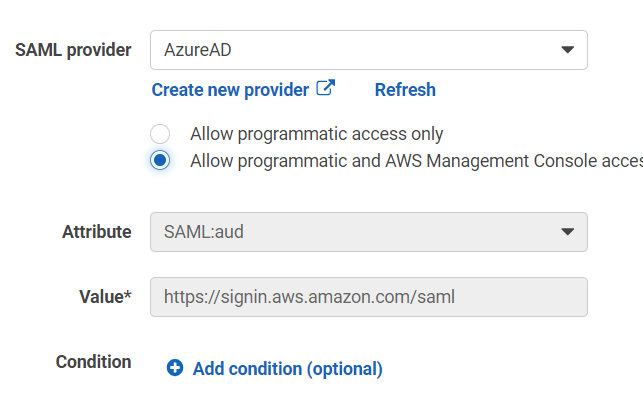Expand the Attribute dropdown arrow
This screenshot has height=418, width=643.
(567, 231)
